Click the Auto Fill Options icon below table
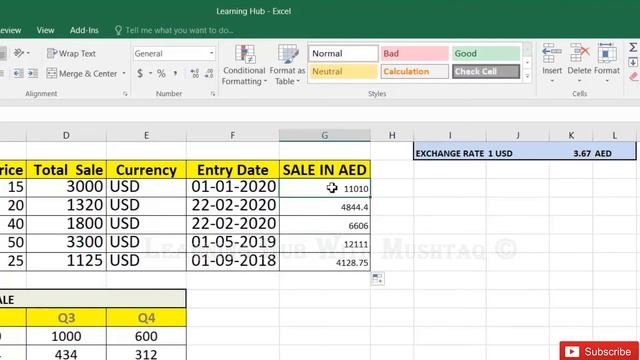Viewport: 640px width, 360px height. [378, 279]
